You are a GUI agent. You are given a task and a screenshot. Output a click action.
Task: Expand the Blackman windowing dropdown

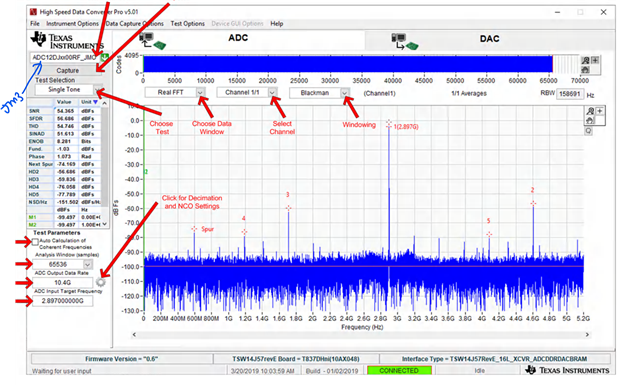[x=345, y=93]
